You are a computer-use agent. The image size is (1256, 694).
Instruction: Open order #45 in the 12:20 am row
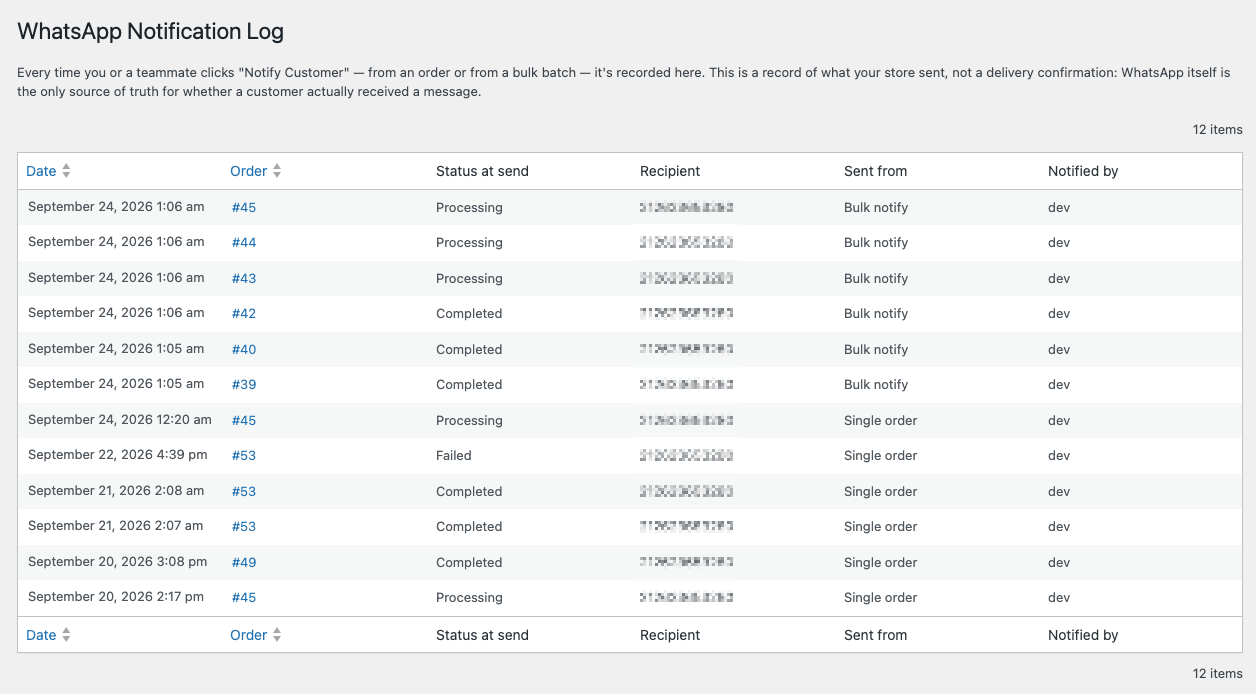(244, 420)
